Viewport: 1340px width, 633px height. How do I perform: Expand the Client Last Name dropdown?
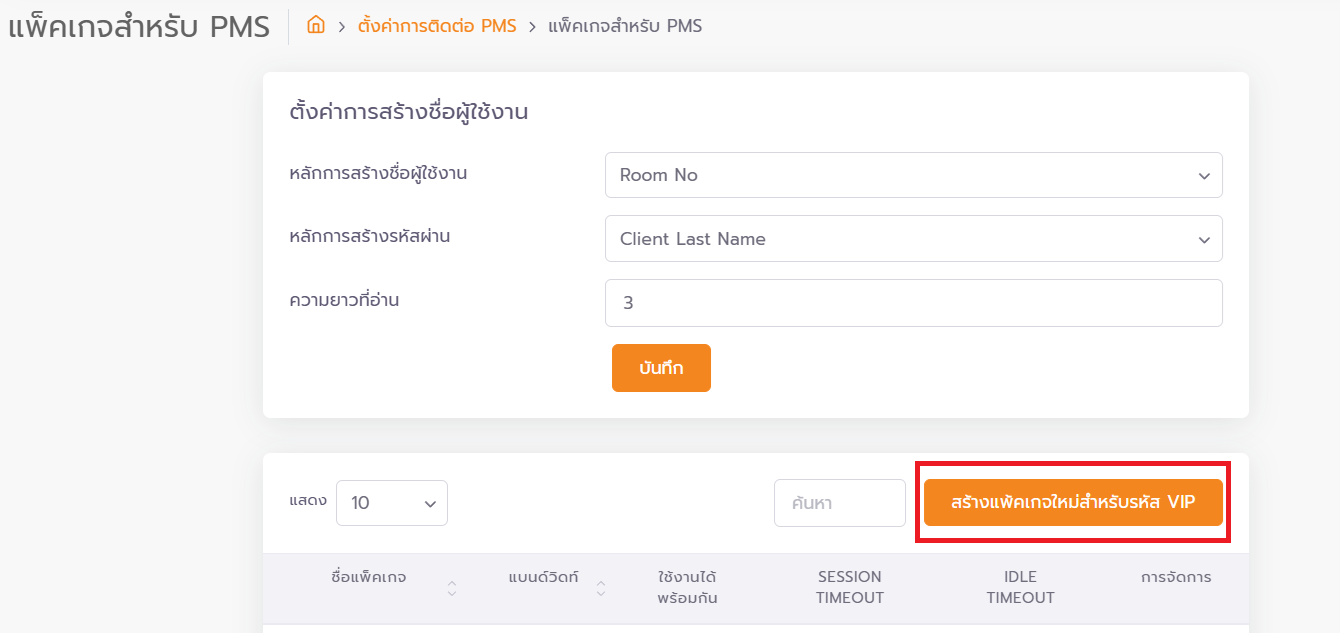pos(913,239)
